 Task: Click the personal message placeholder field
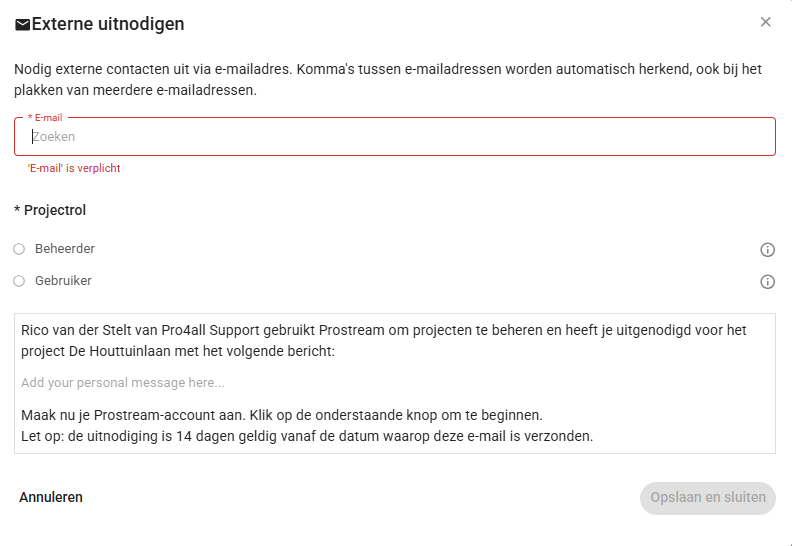[123, 382]
